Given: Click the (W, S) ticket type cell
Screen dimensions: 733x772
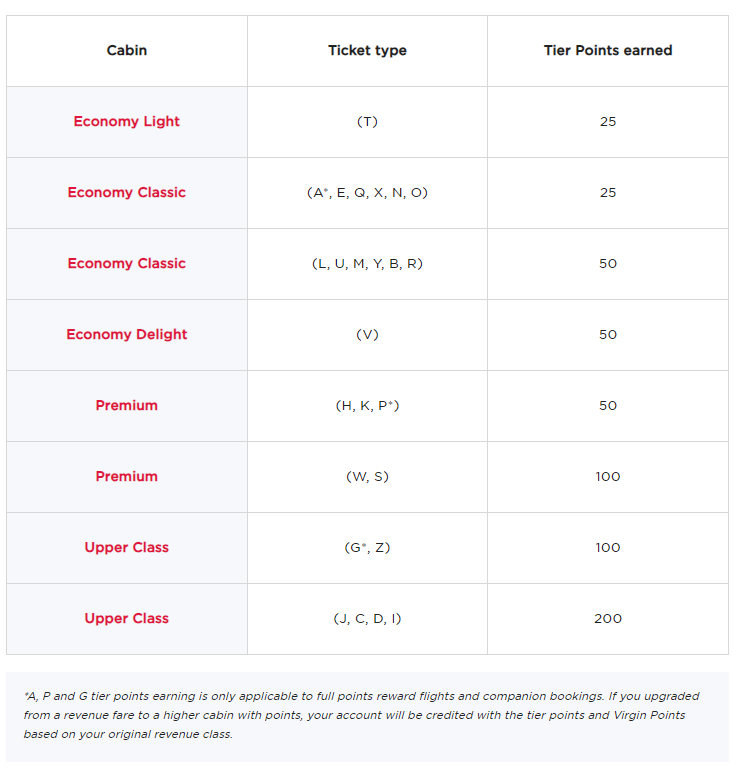Looking at the screenshot, I should (x=367, y=477).
